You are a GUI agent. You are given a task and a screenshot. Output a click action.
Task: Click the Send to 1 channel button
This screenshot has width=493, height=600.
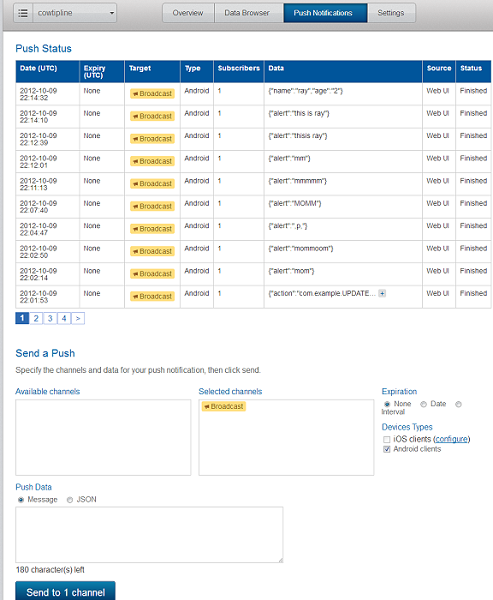pyautogui.click(x=65, y=592)
